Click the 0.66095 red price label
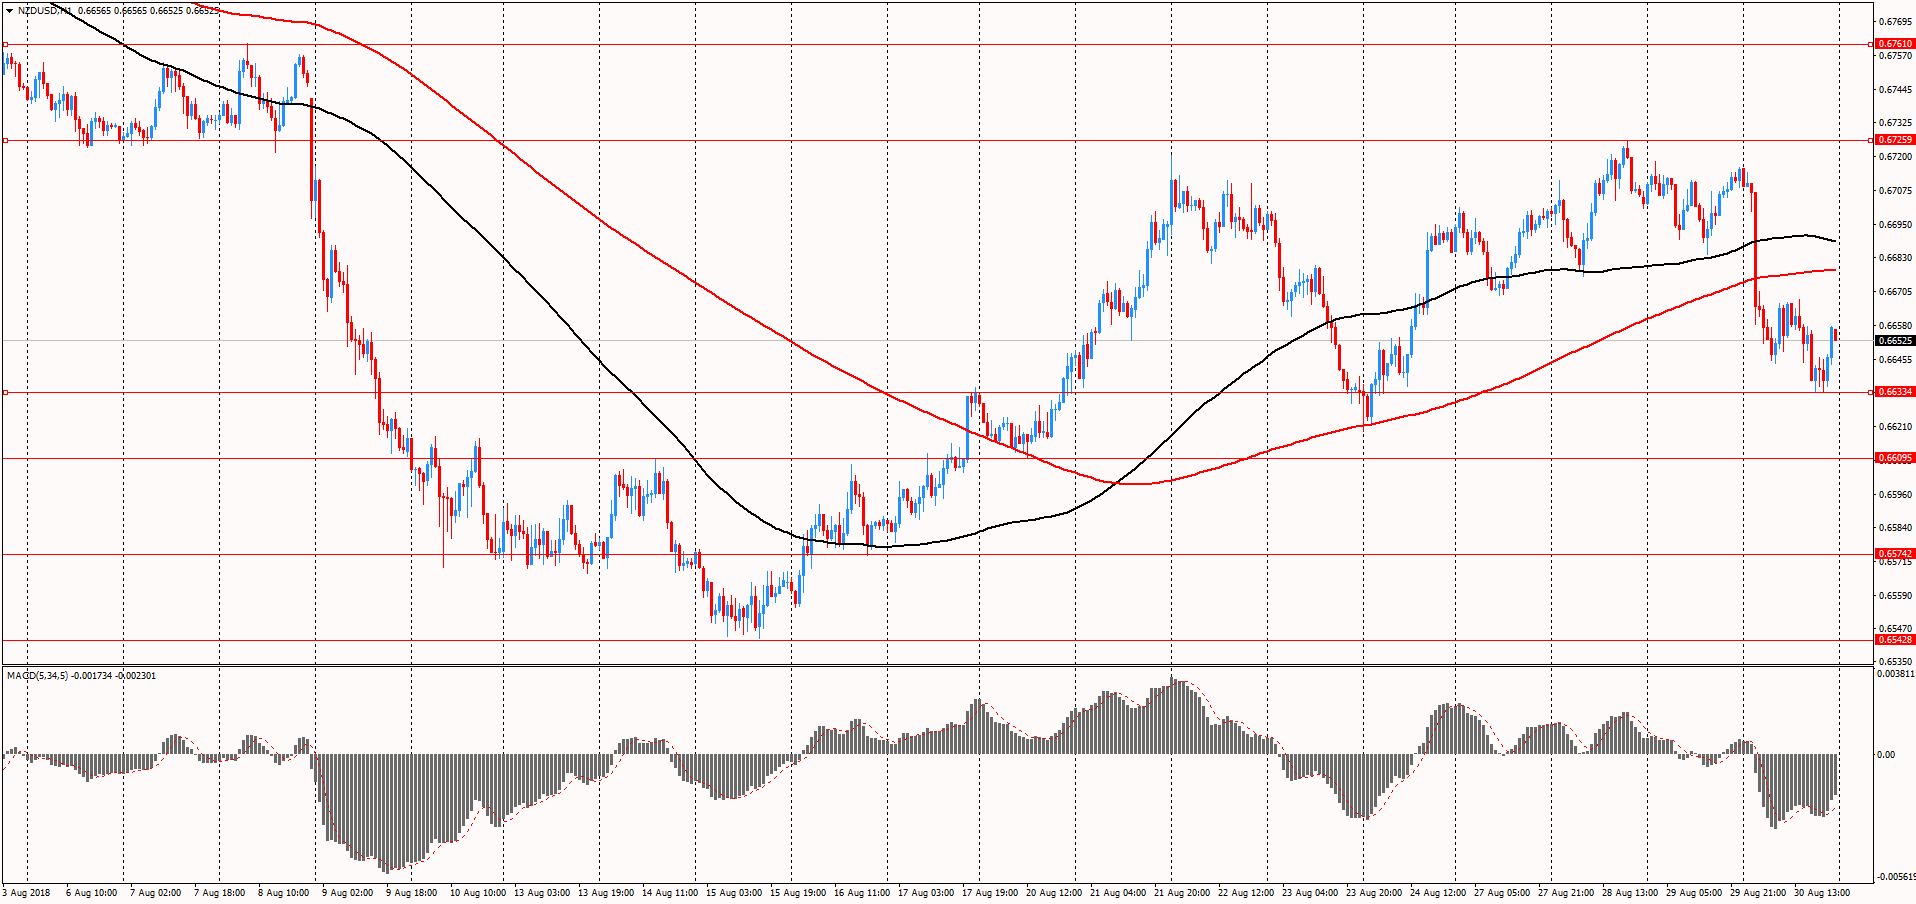This screenshot has height=904, width=1916. click(1894, 458)
